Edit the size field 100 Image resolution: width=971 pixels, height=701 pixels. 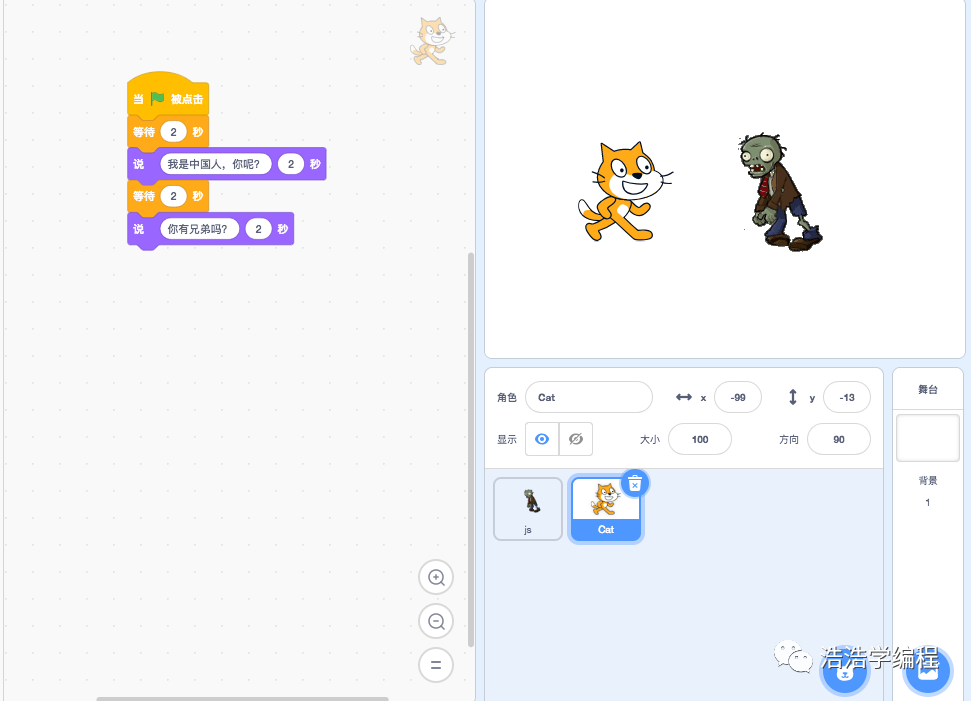point(700,439)
